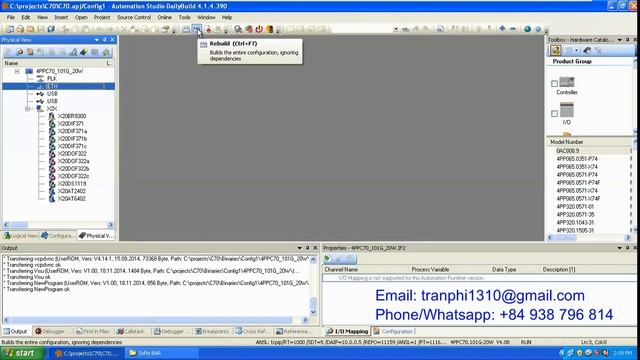This screenshot has width=640, height=360.
Task: Select the PLK node in tree
Action: (x=51, y=78)
